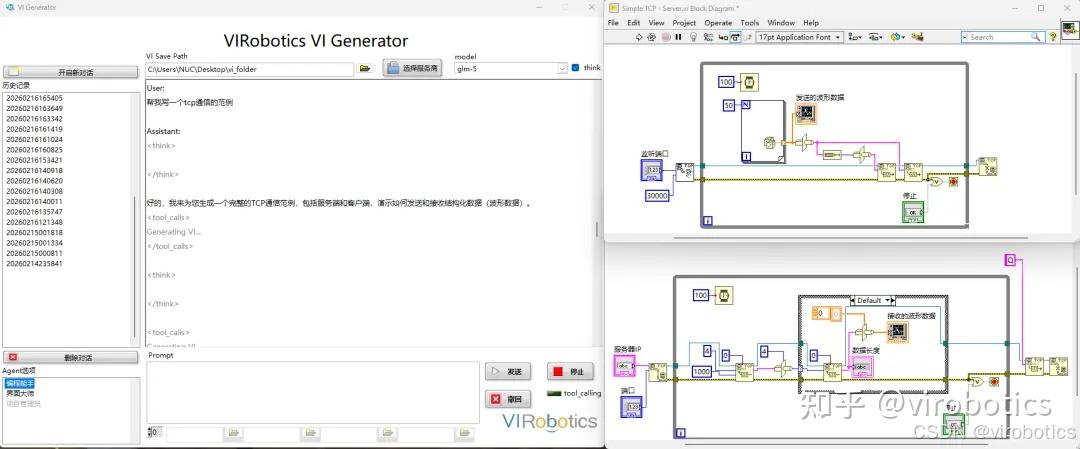Click the Clean Up Diagram icon
The height and width of the screenshot is (449, 1080).
click(x=917, y=37)
